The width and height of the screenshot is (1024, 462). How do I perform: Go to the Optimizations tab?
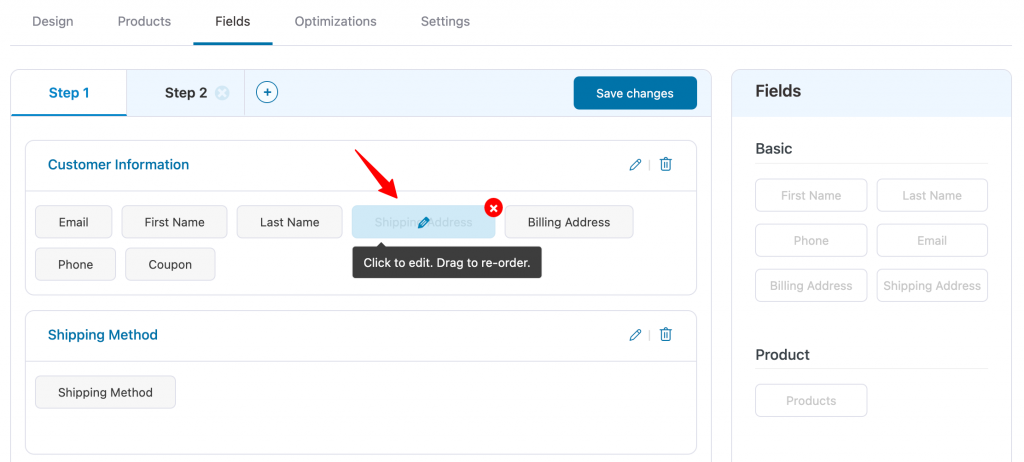coord(336,22)
